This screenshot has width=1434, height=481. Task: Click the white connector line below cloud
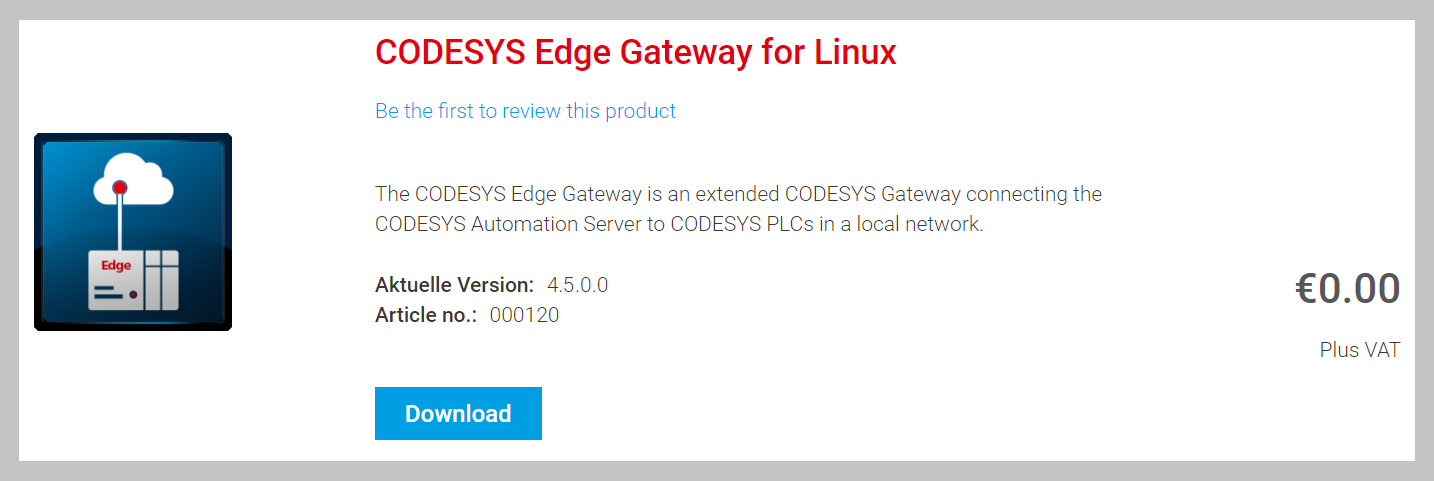pyautogui.click(x=120, y=222)
